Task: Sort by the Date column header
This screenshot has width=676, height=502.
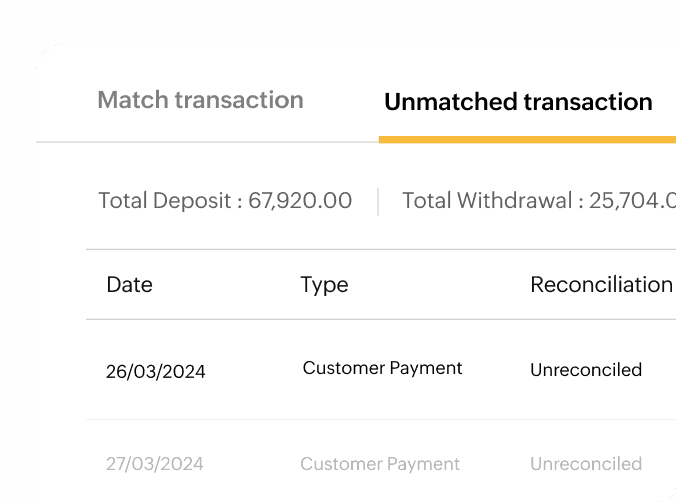Action: click(x=129, y=284)
